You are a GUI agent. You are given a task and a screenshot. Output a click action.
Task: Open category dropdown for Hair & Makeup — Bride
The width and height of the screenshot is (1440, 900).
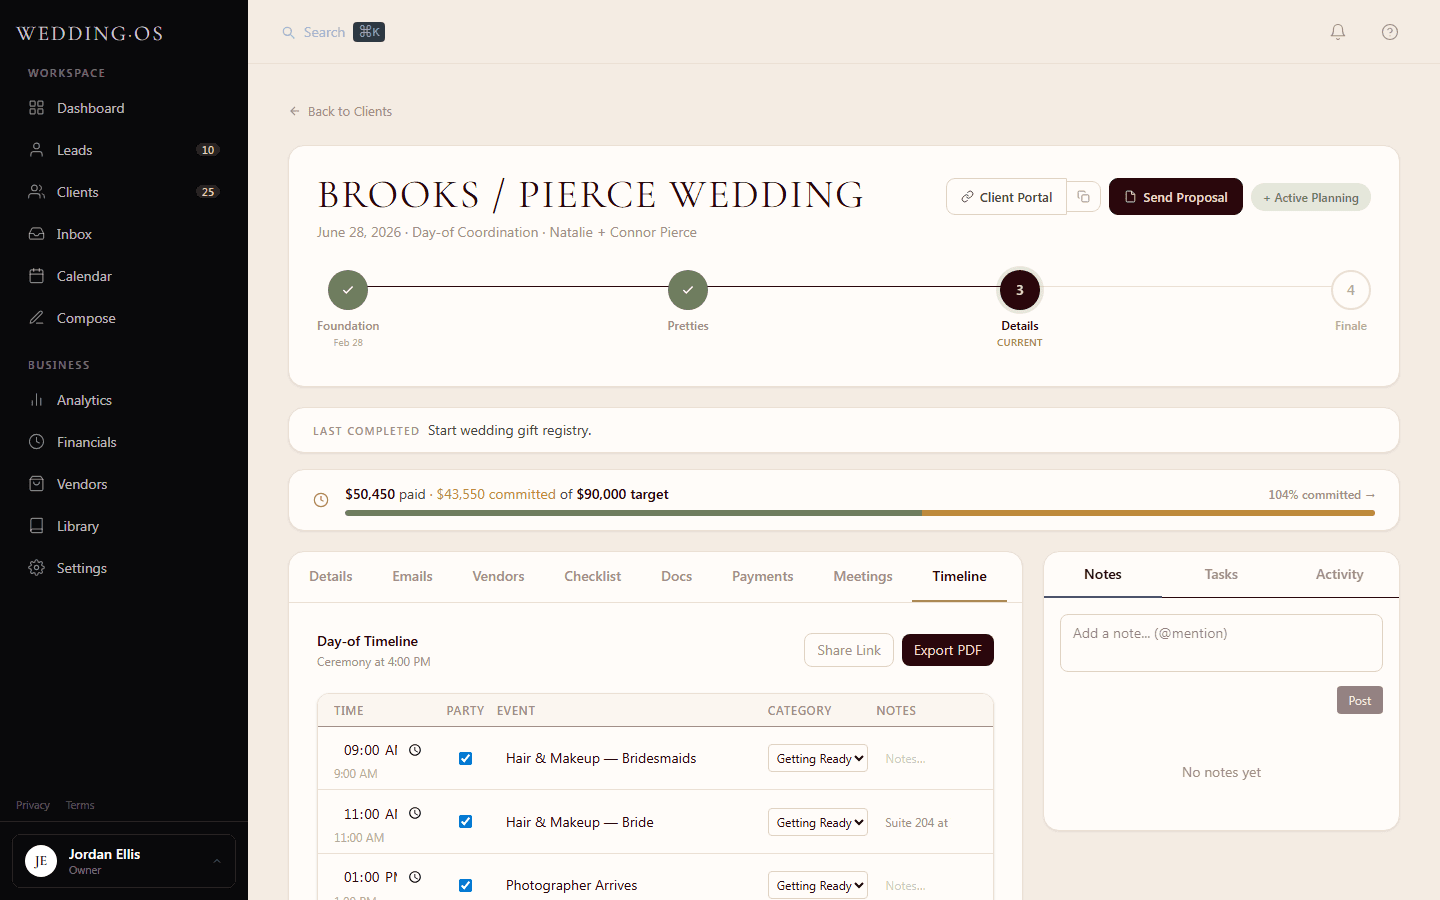tap(818, 822)
